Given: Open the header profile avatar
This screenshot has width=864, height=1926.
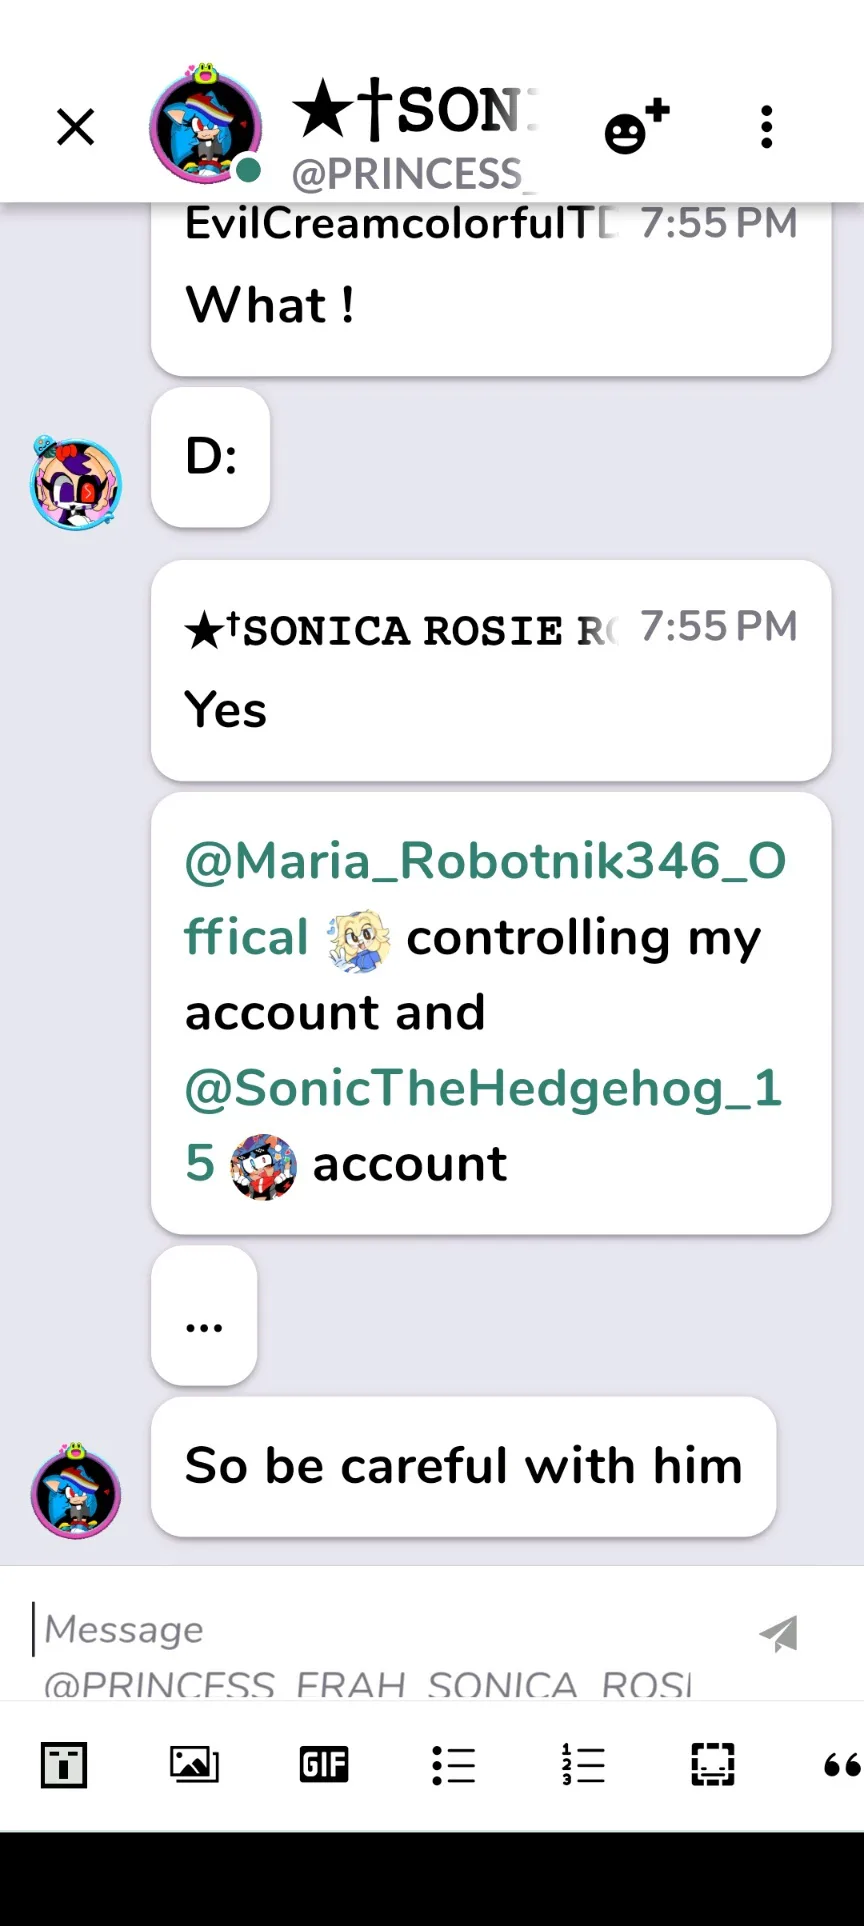Looking at the screenshot, I should tap(205, 127).
